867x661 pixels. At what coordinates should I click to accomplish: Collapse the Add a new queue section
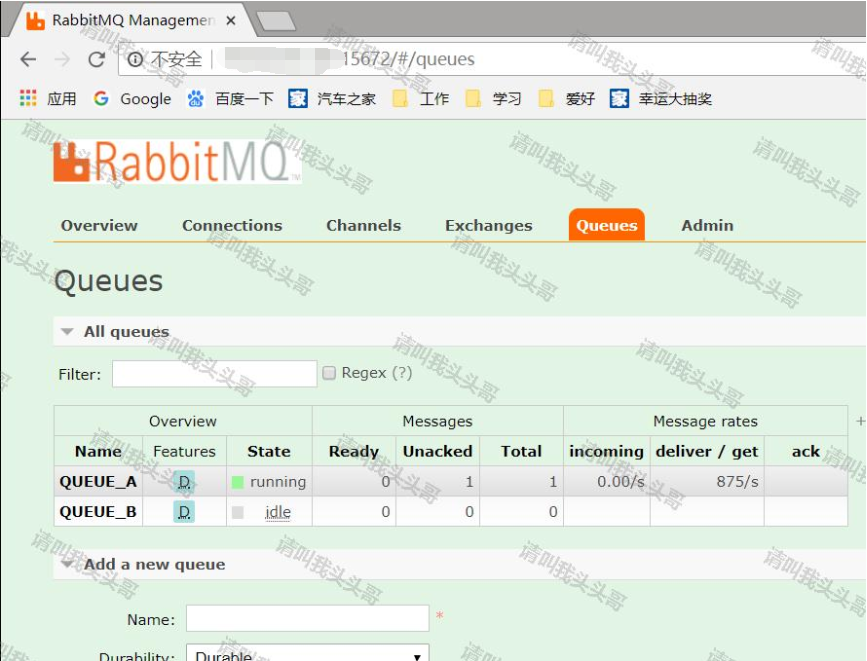click(67, 564)
